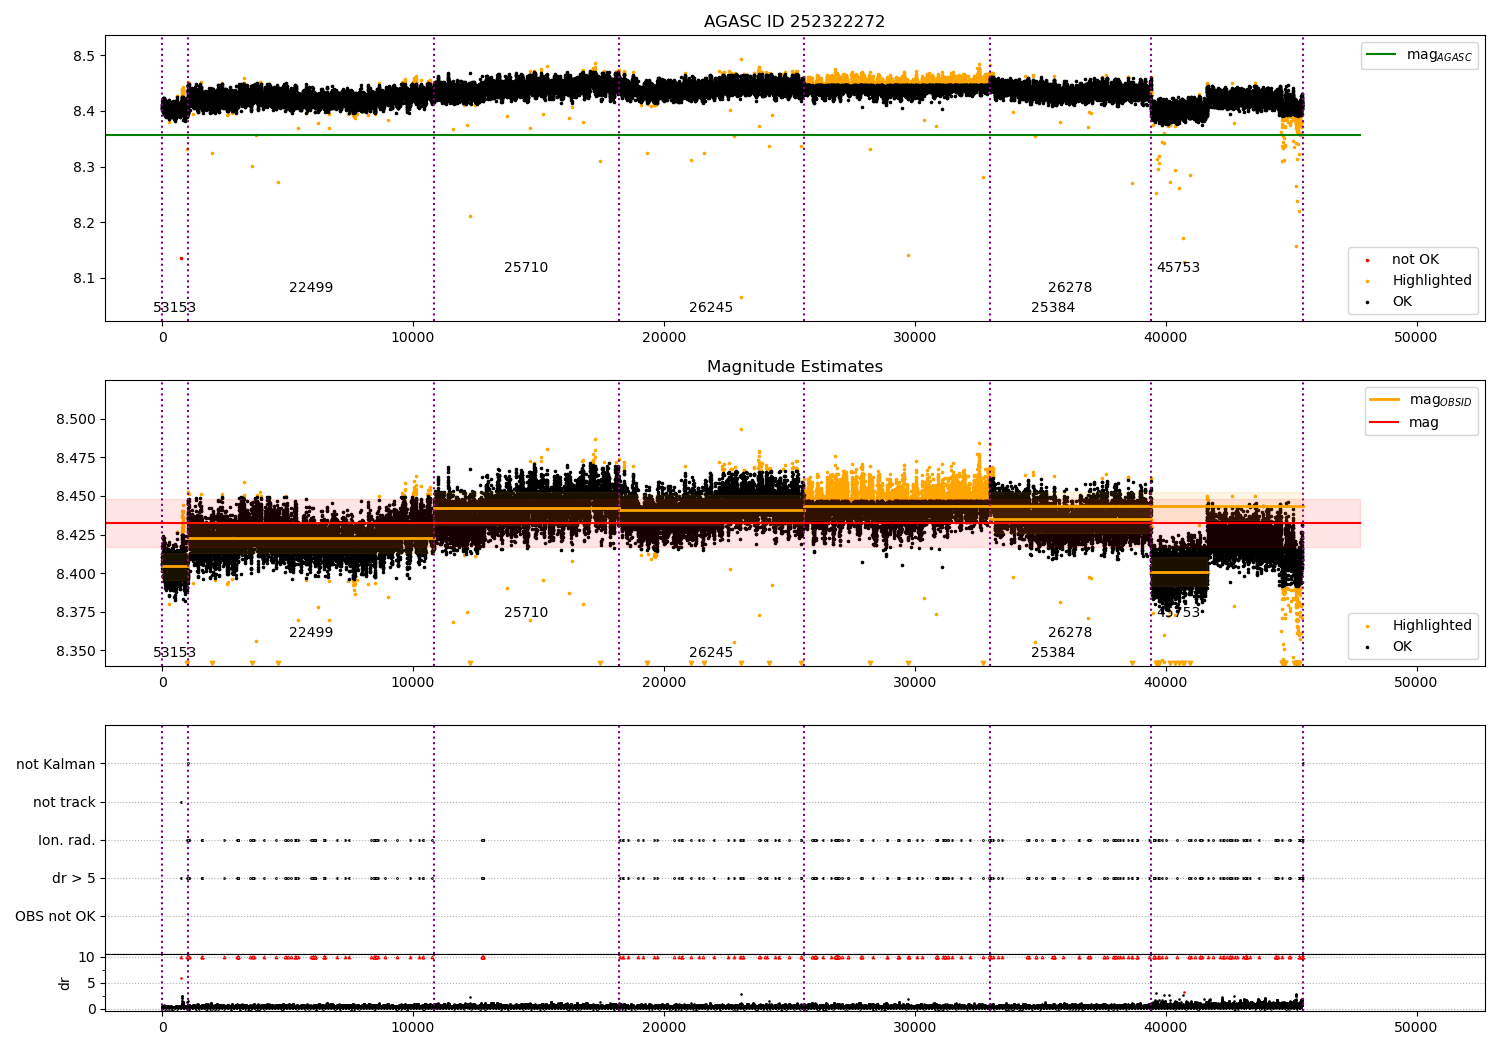Click the 53153 label in Magnitude Estimates plot
Viewport: 1500px width, 1050px height.
point(174,653)
